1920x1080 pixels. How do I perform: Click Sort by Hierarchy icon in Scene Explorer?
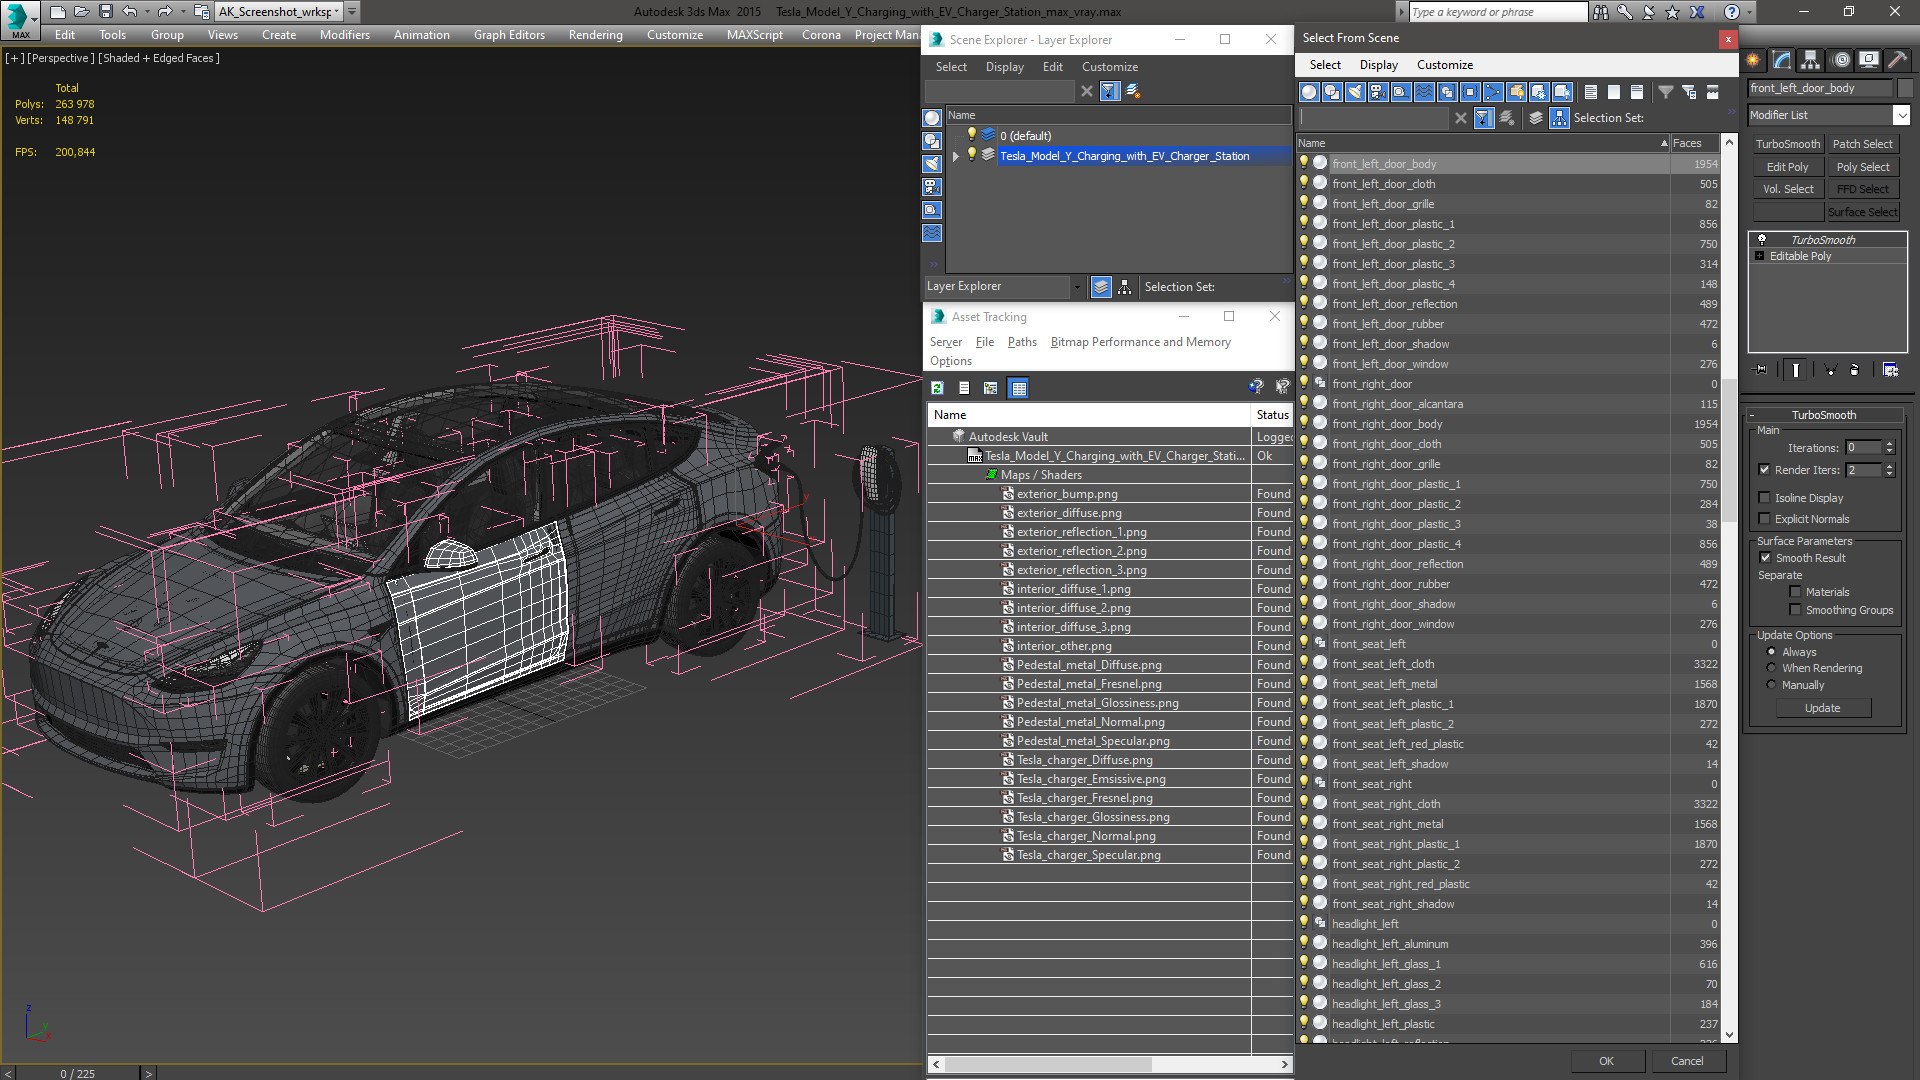pyautogui.click(x=1125, y=287)
